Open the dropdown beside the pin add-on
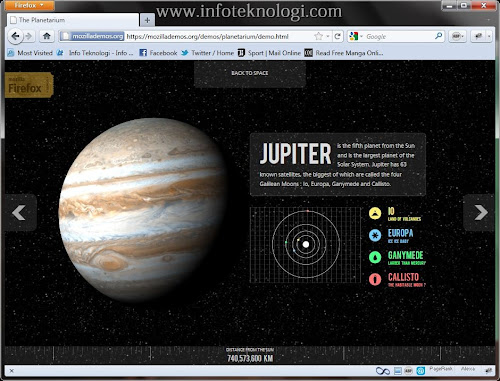This screenshot has width=500, height=381. tap(489, 36)
